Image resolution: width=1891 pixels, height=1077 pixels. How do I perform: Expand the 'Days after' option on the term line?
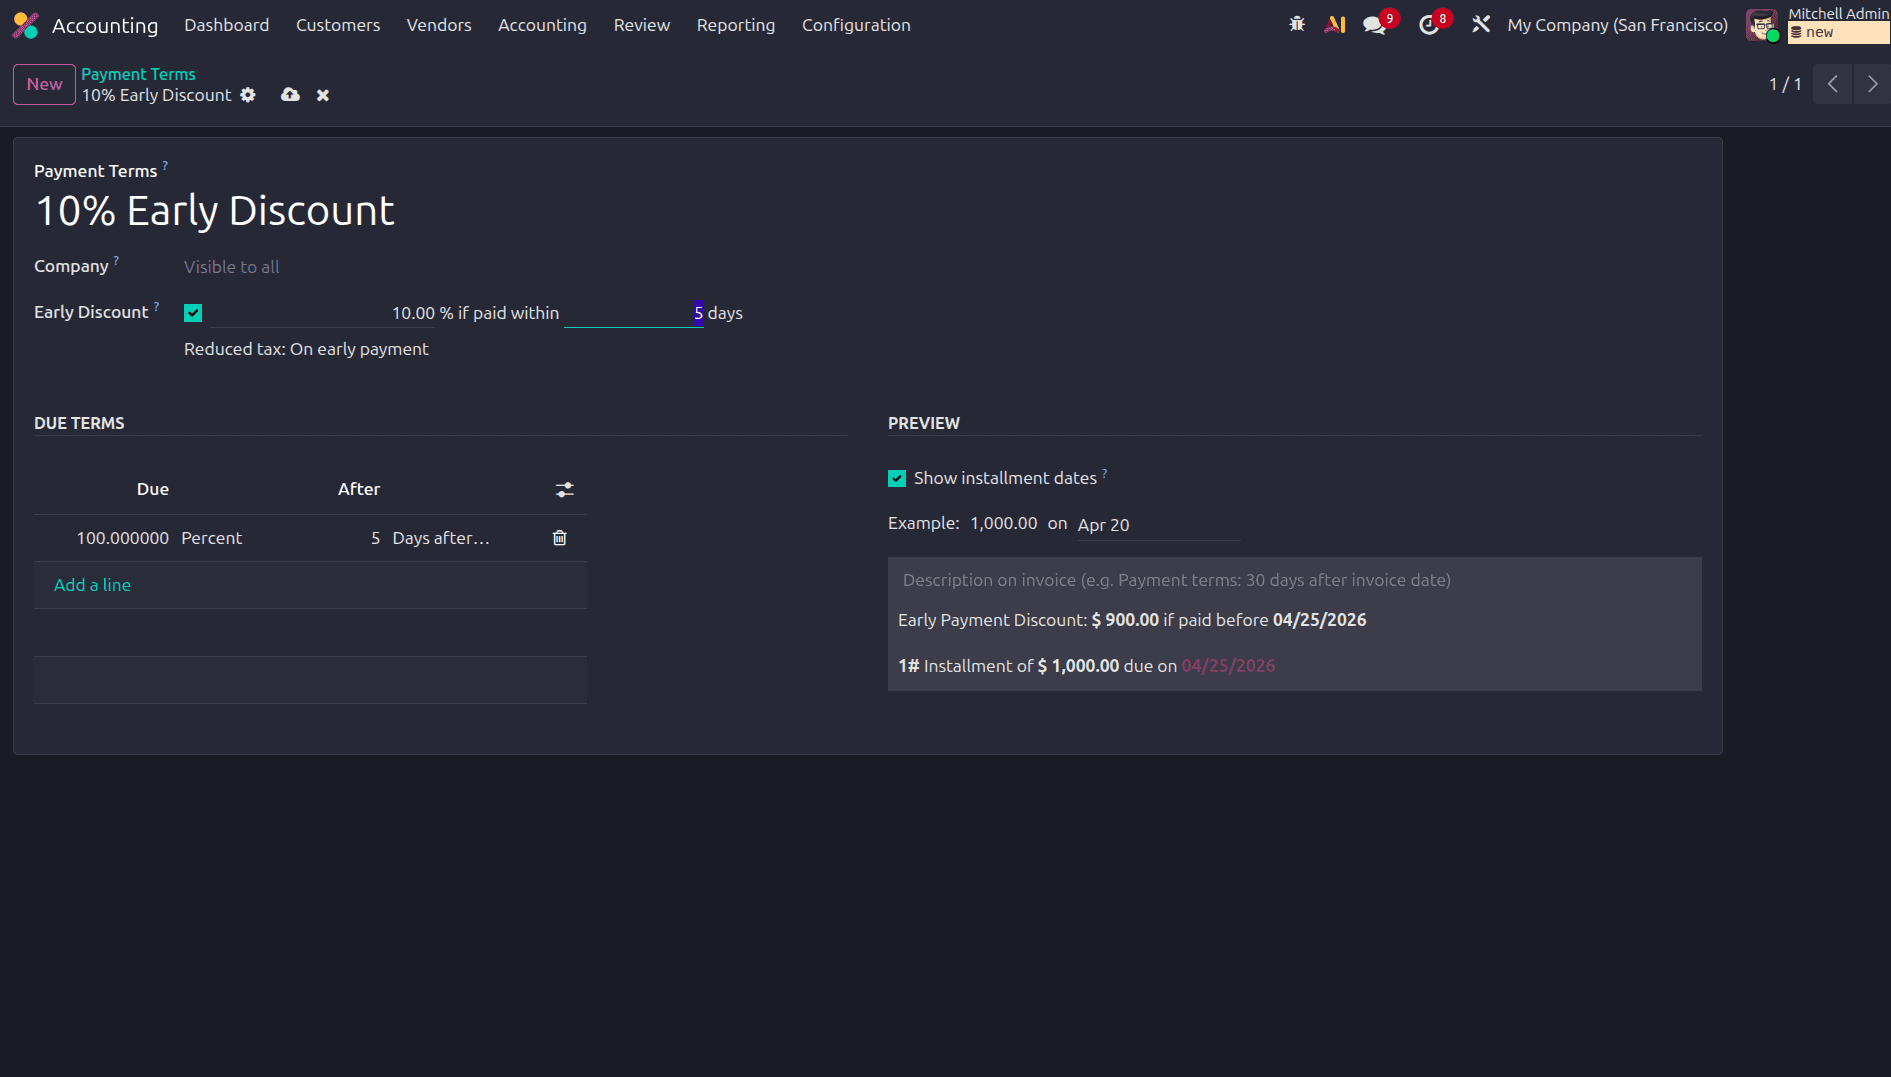[440, 537]
